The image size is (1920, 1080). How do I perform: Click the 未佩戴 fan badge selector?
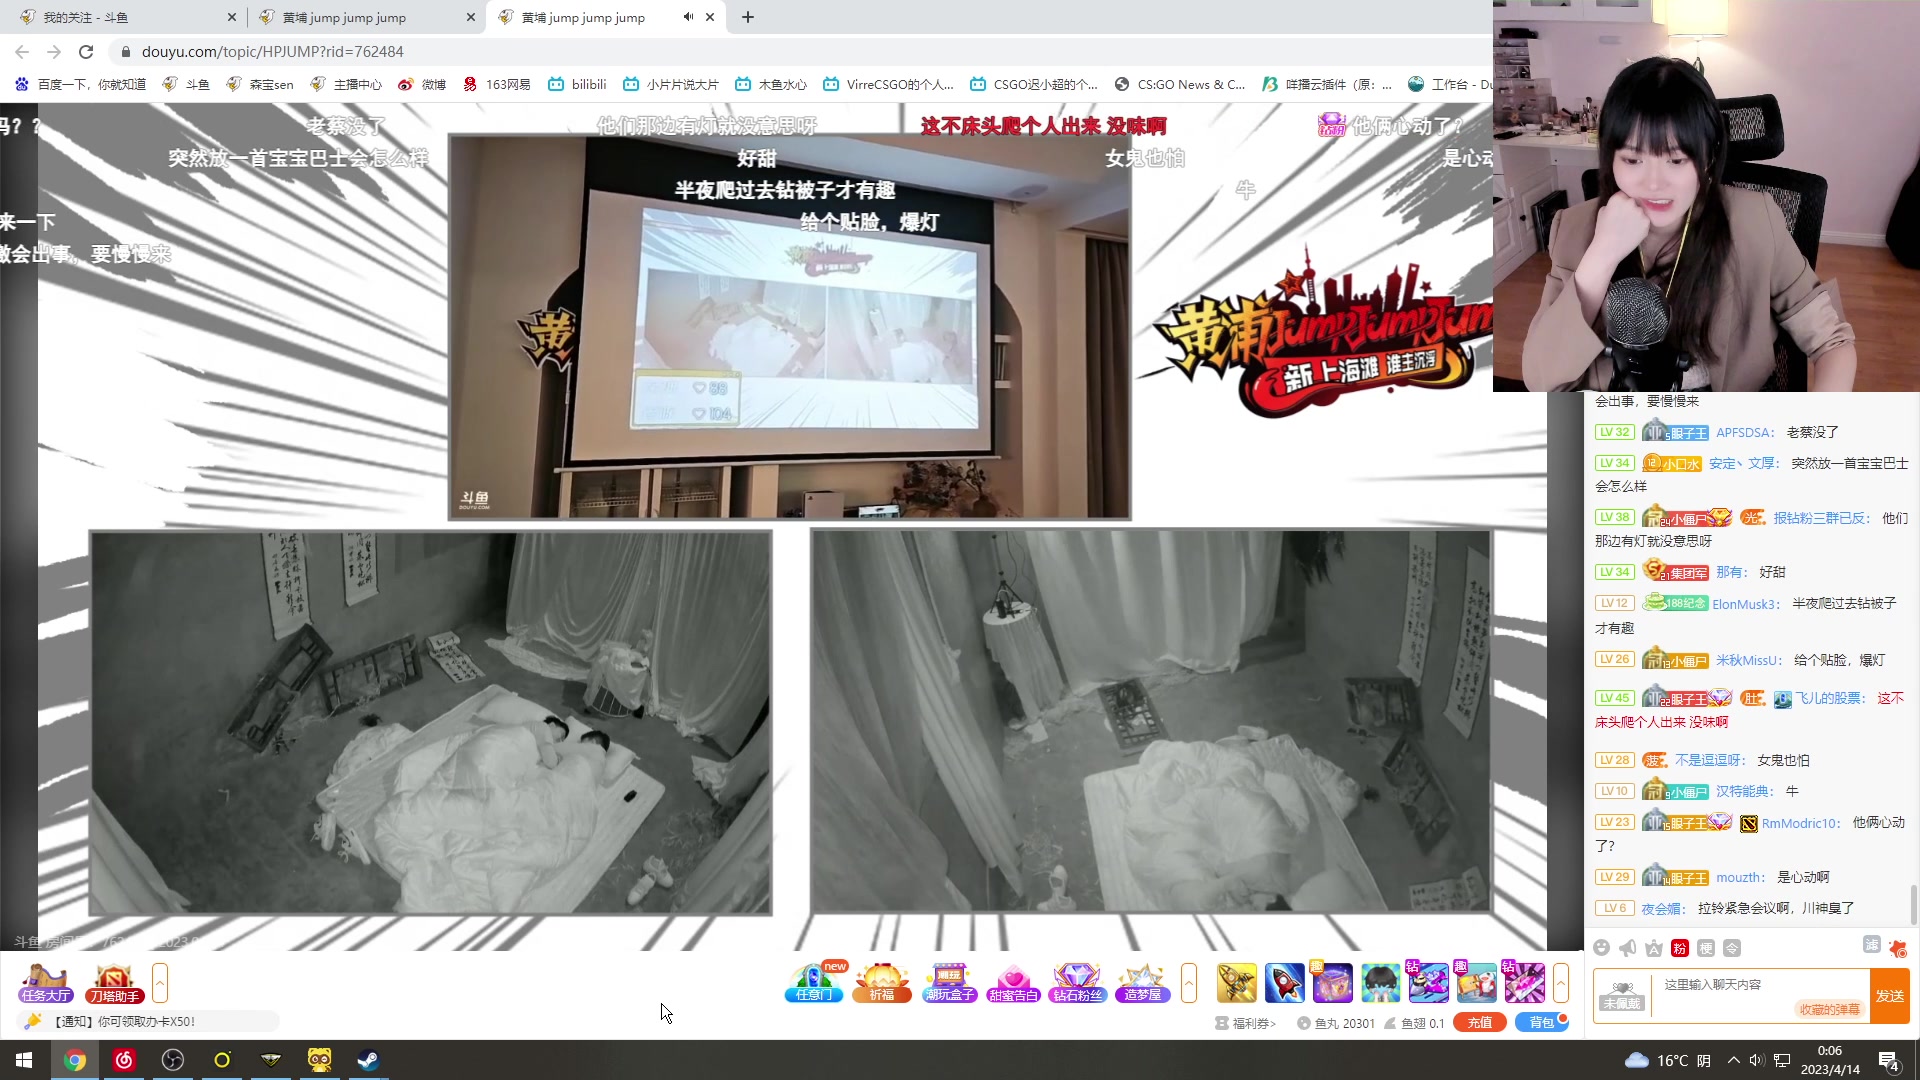[1622, 996]
